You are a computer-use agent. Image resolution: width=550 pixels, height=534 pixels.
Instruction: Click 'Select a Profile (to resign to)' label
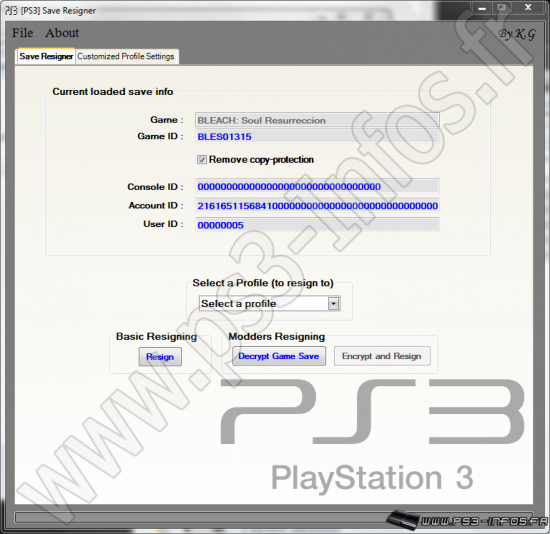(263, 283)
